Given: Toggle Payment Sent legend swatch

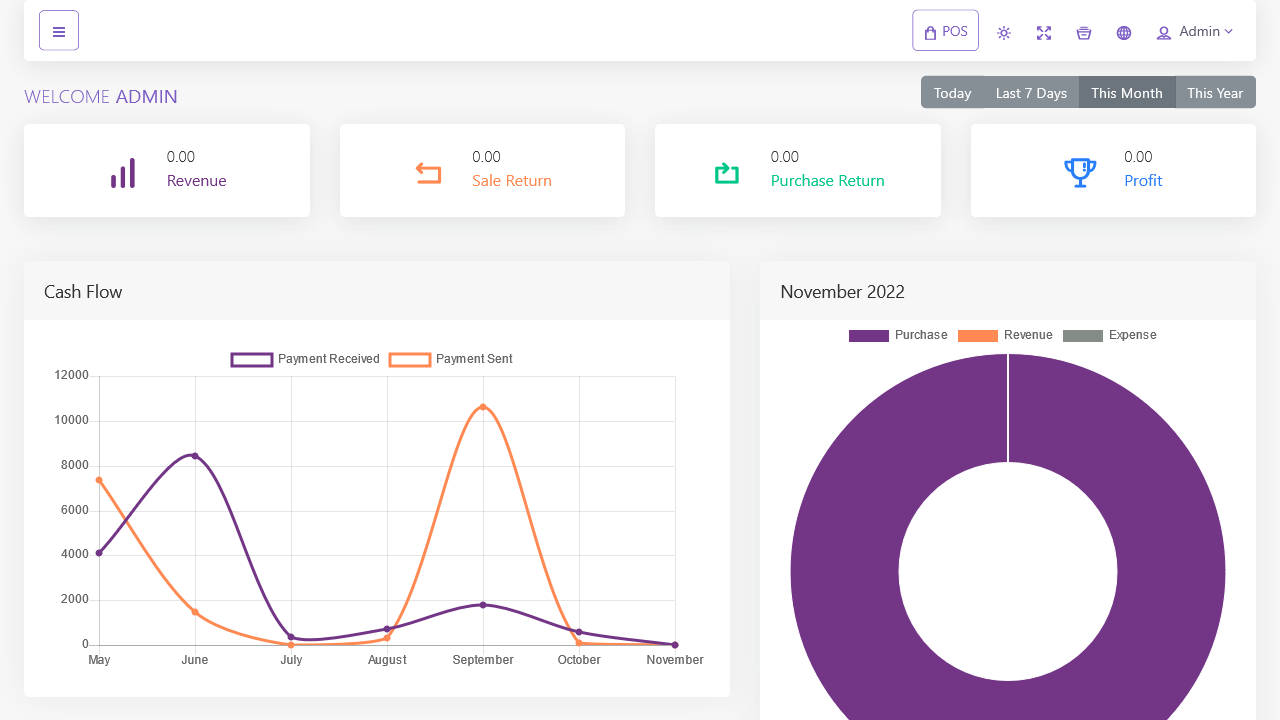Looking at the screenshot, I should (410, 359).
